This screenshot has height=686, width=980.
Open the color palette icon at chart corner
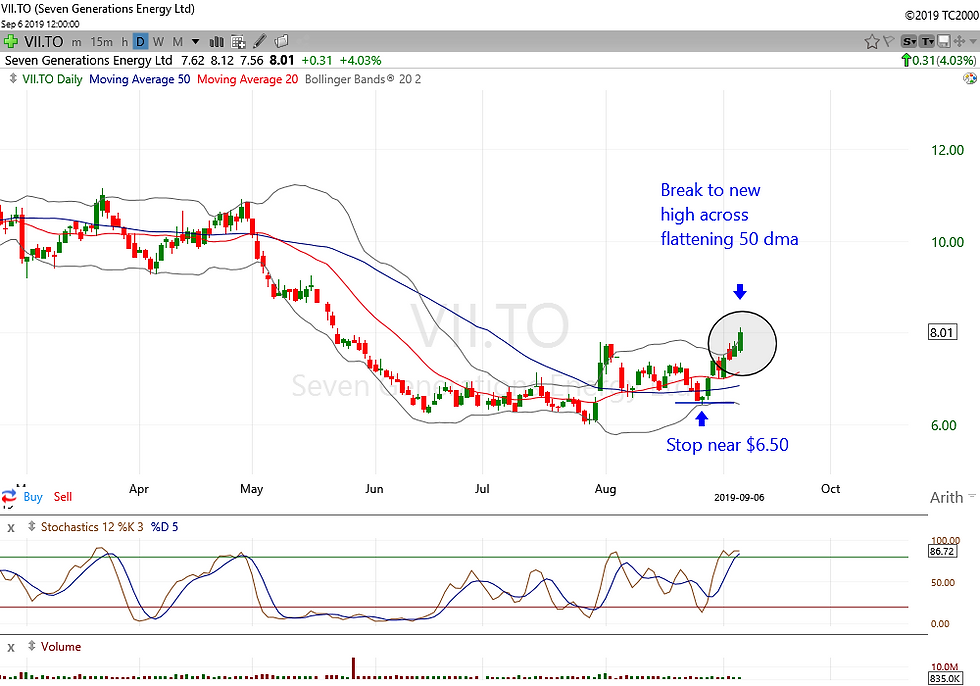[969, 79]
